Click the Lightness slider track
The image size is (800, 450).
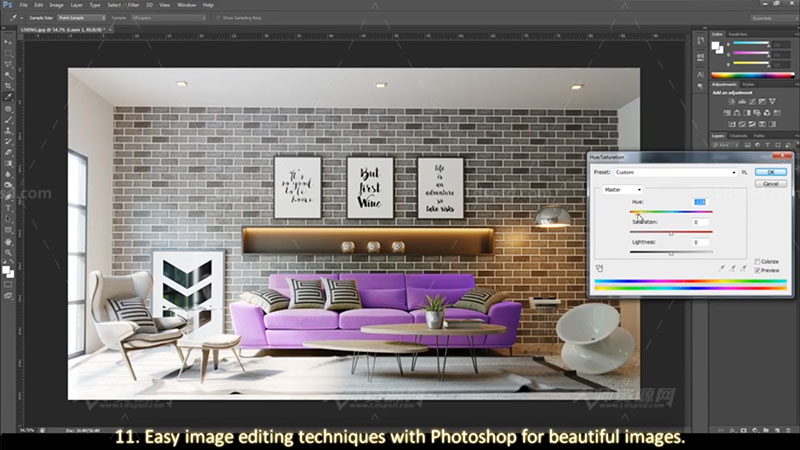point(671,252)
